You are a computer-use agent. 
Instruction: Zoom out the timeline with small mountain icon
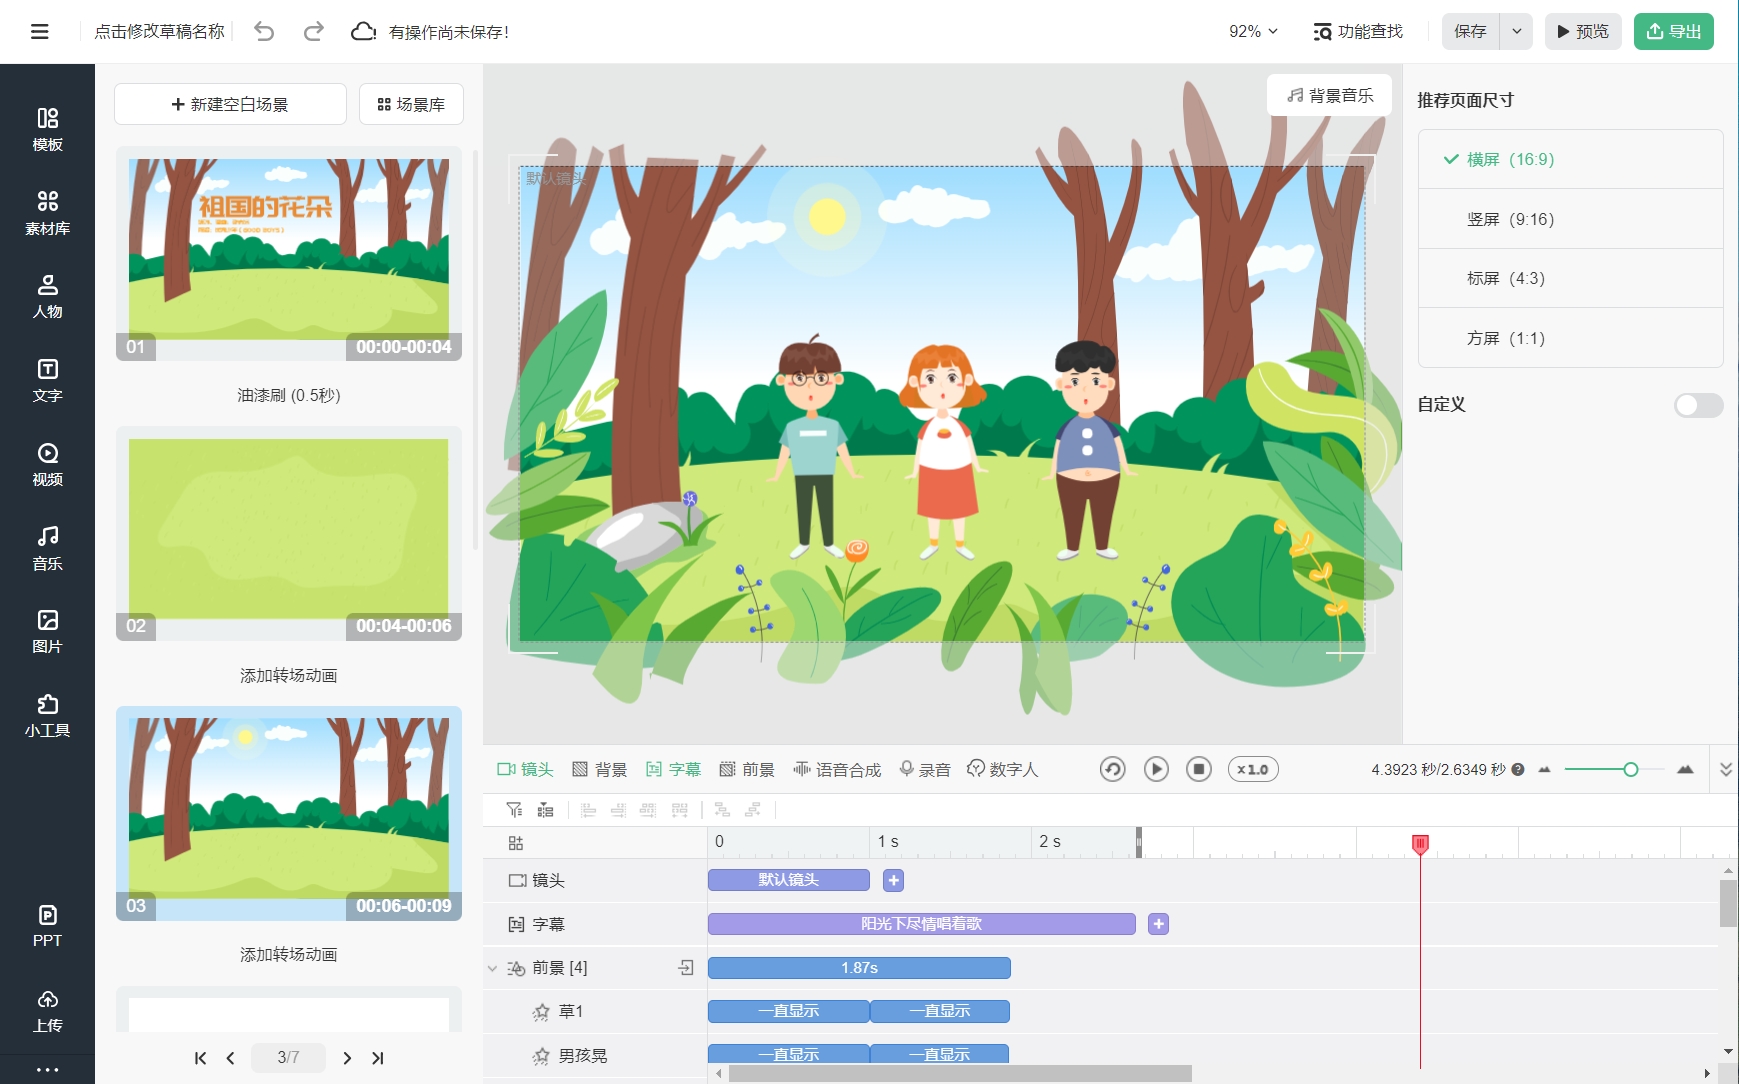[1544, 769]
